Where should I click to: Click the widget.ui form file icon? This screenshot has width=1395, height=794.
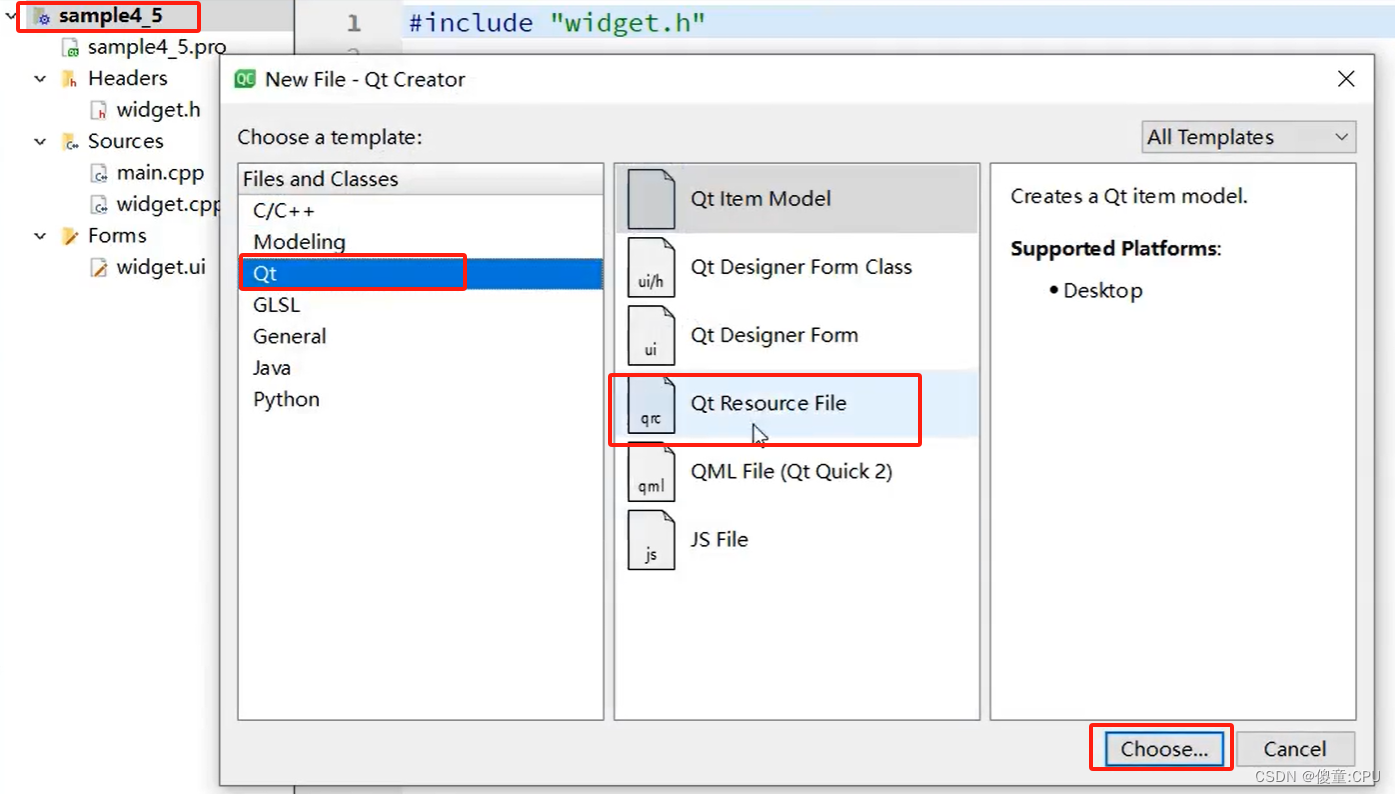99,268
